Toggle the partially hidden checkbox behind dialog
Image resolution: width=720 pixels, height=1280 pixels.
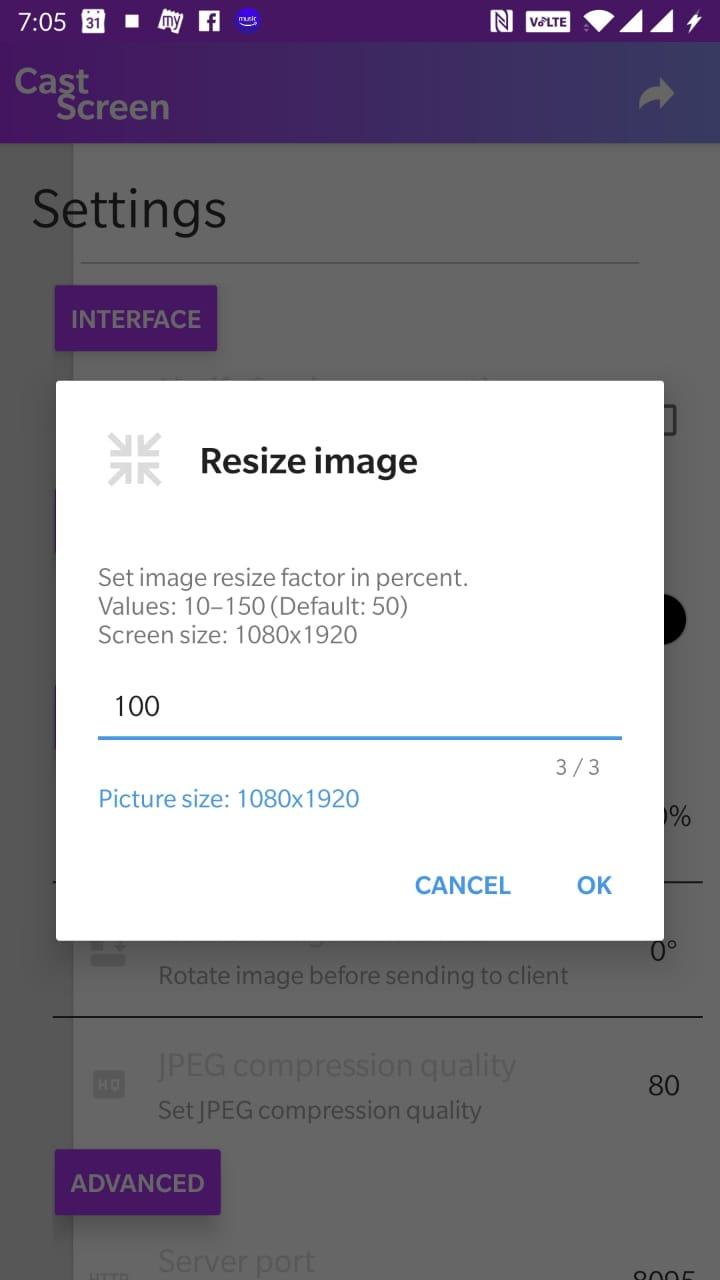[x=669, y=420]
